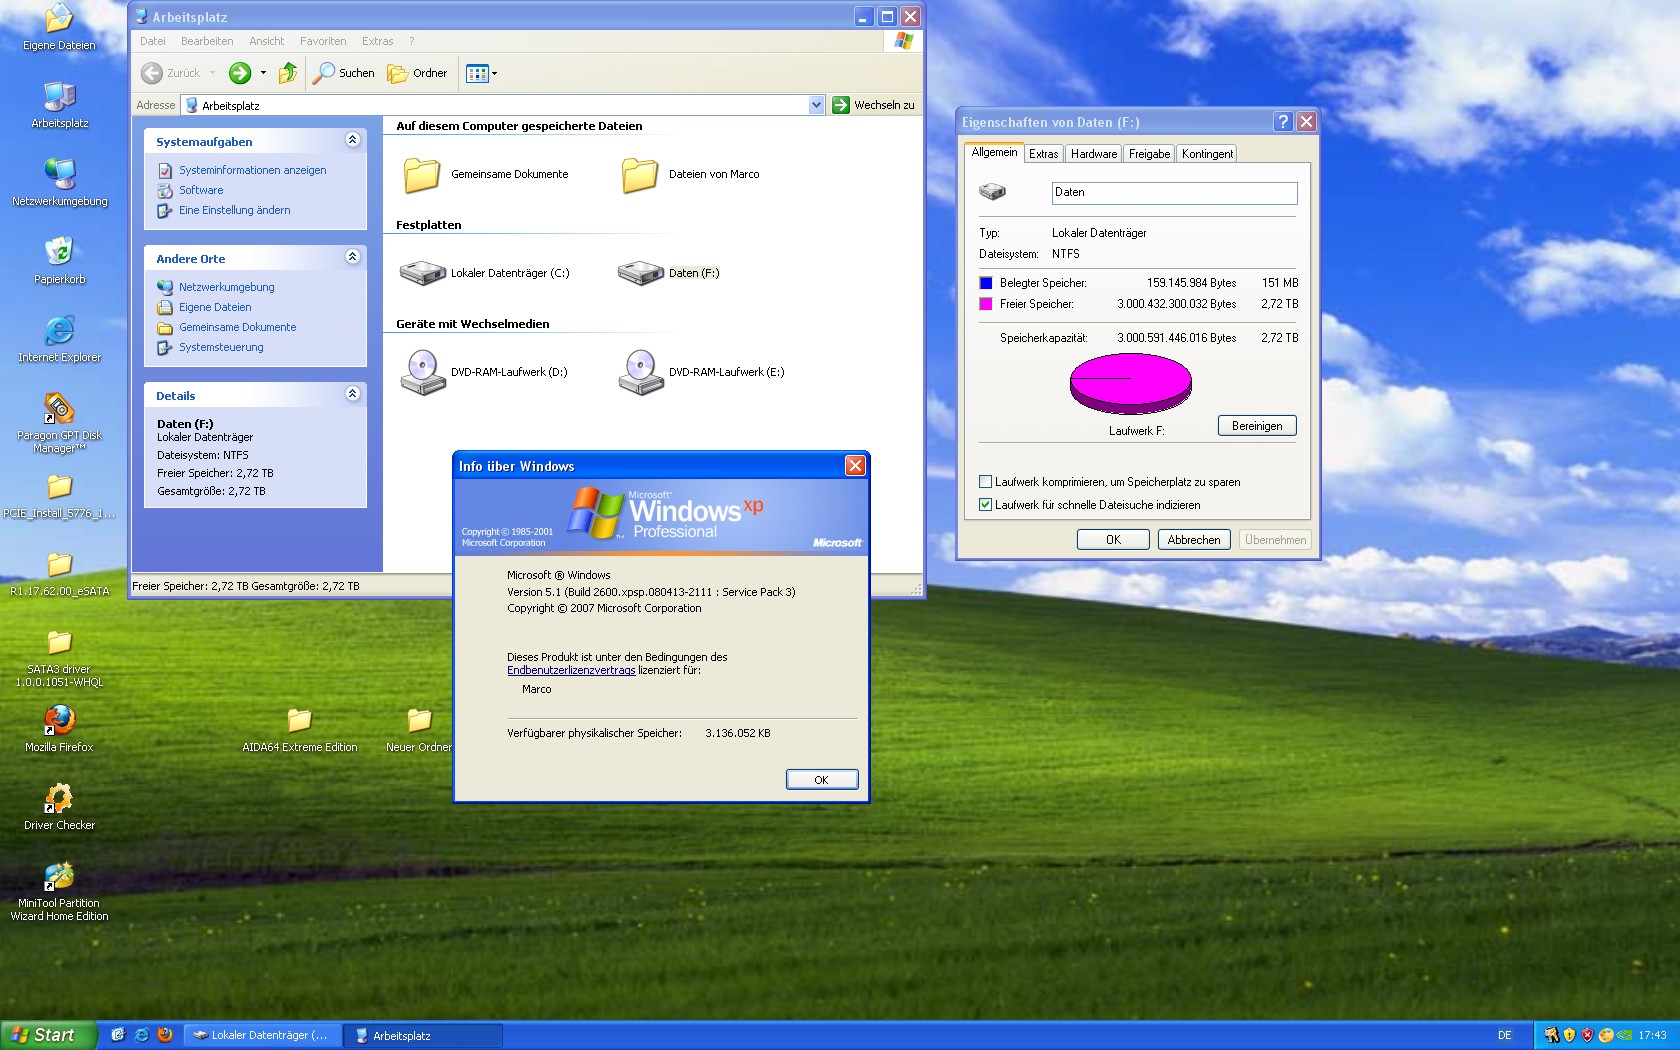This screenshot has height=1050, width=1680.
Task: Open the Ansicht menu
Action: click(x=267, y=41)
